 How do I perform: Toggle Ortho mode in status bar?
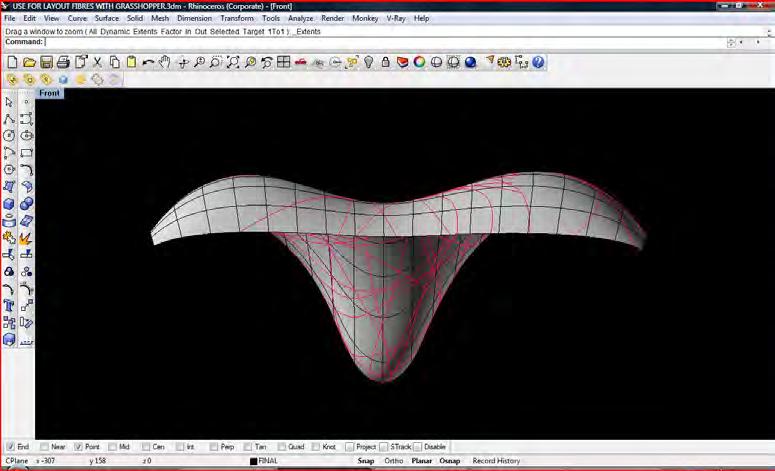pyautogui.click(x=393, y=461)
